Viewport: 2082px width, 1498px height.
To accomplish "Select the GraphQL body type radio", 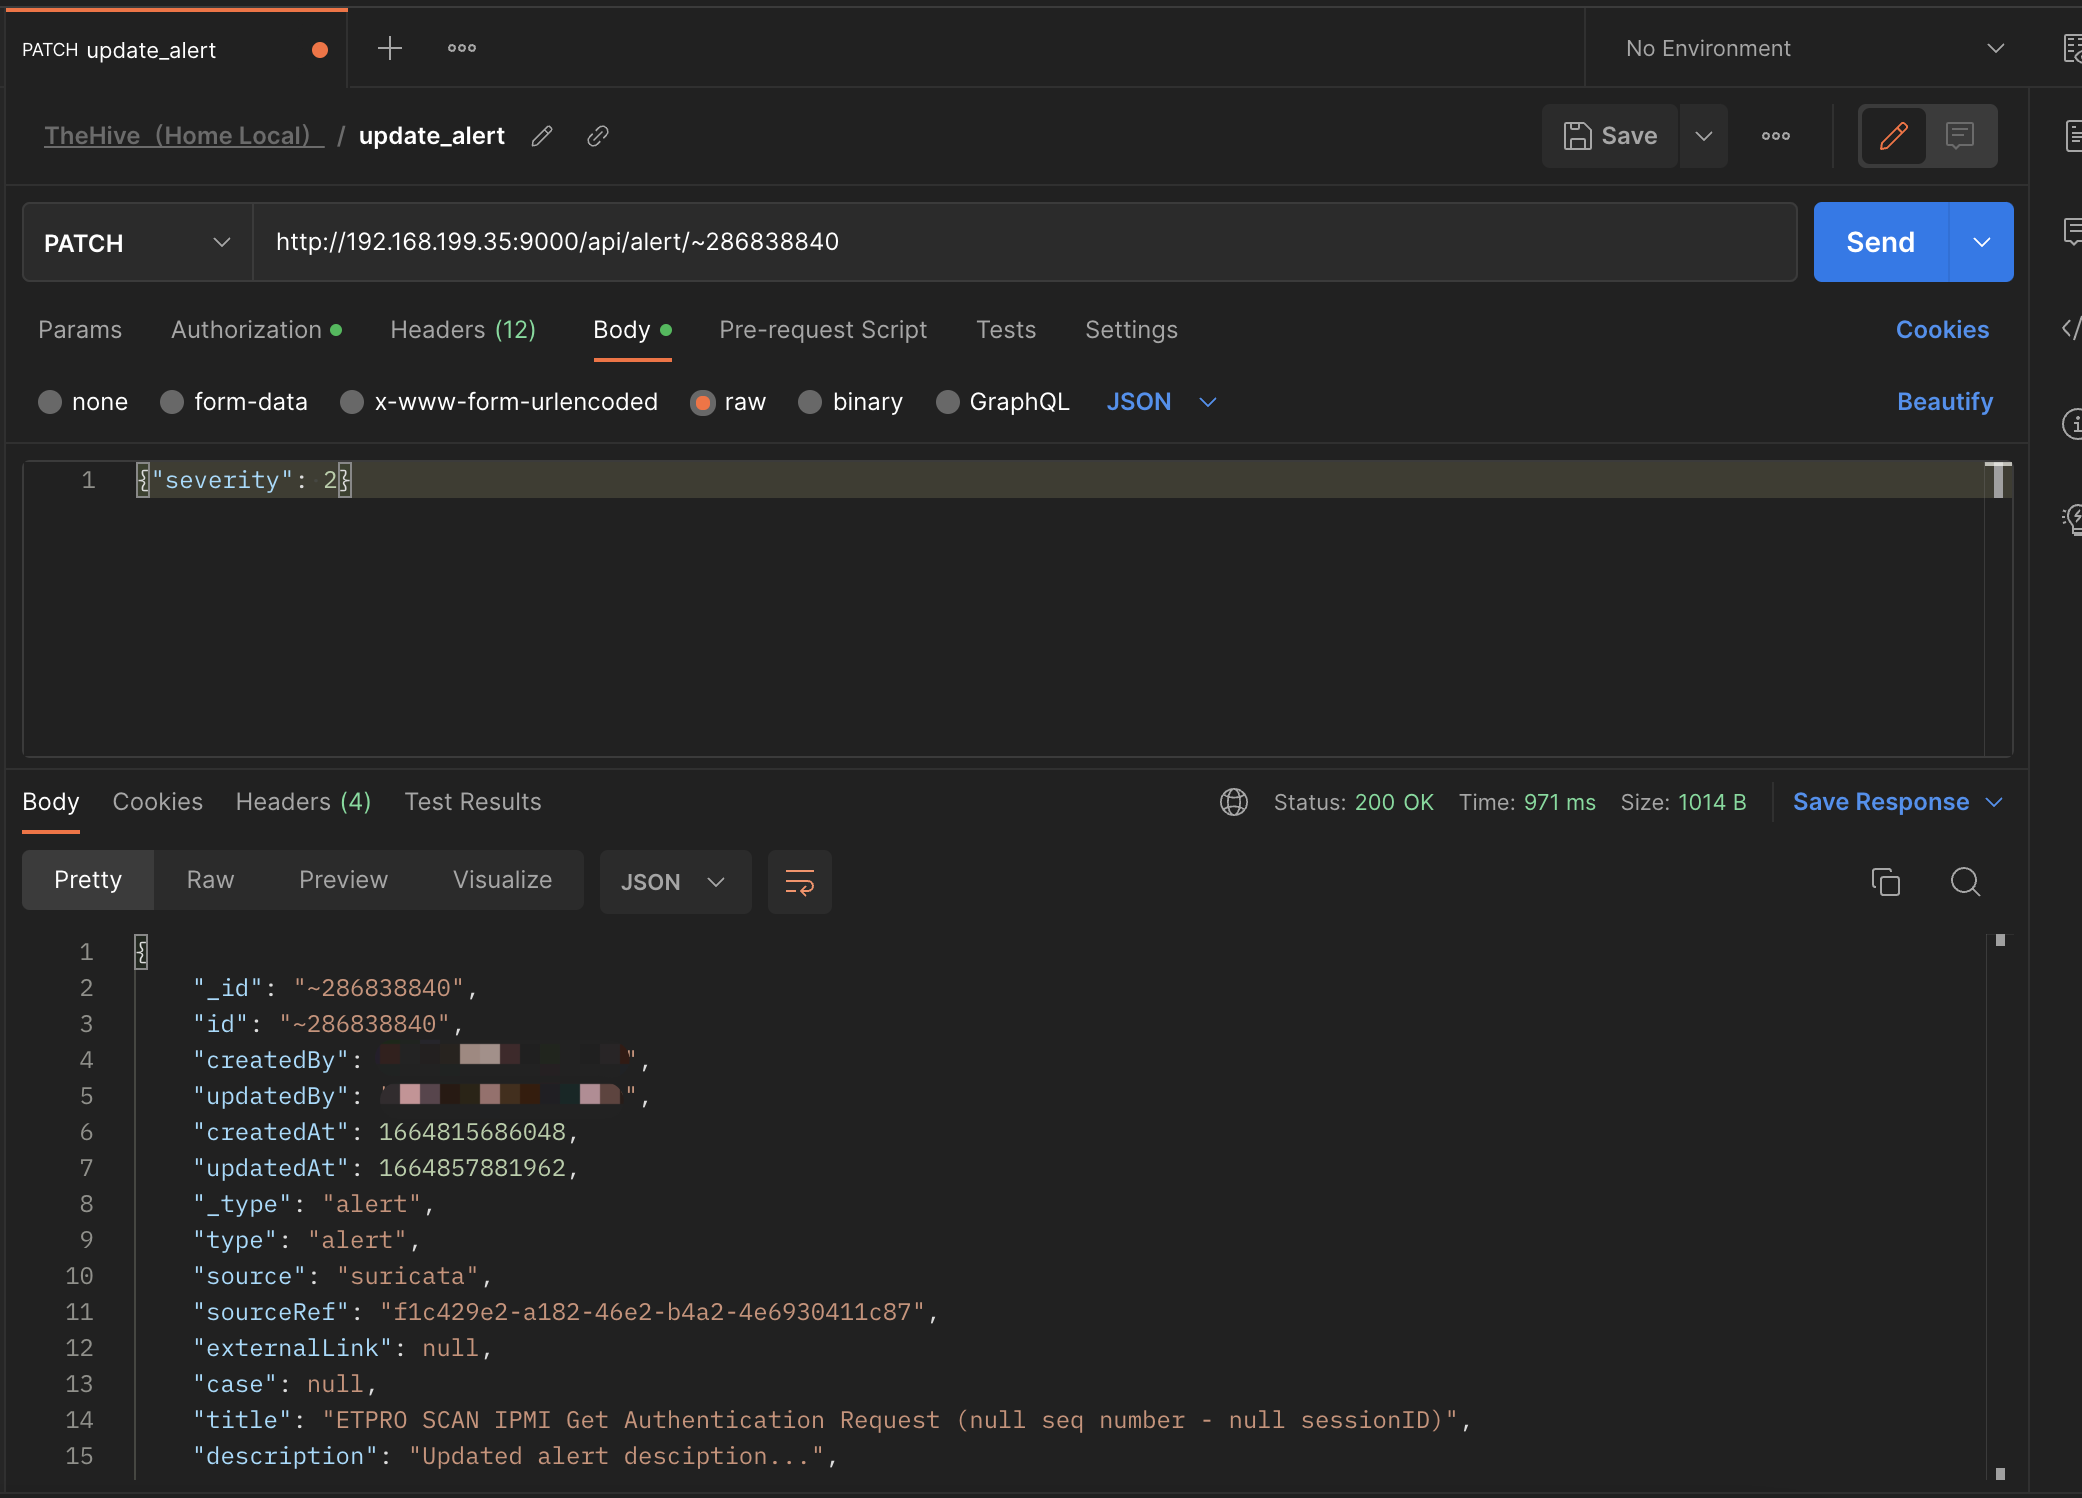I will pyautogui.click(x=947, y=402).
